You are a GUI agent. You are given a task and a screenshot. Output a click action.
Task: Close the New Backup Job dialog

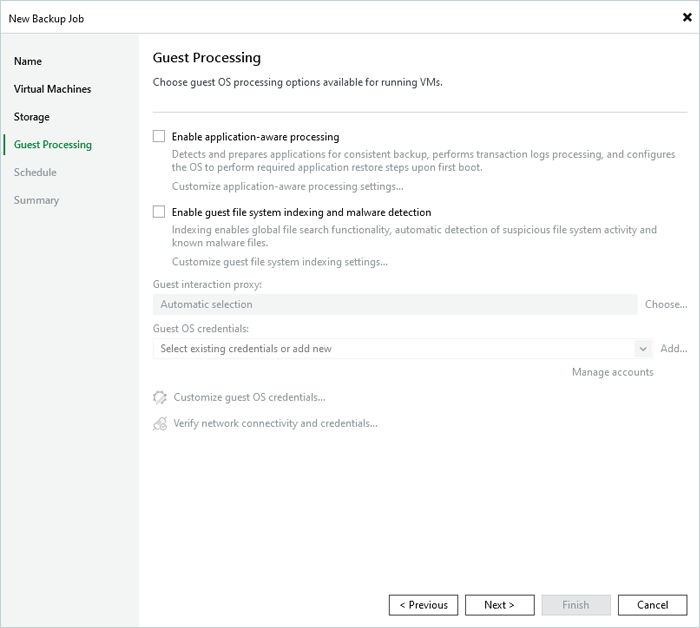687,17
